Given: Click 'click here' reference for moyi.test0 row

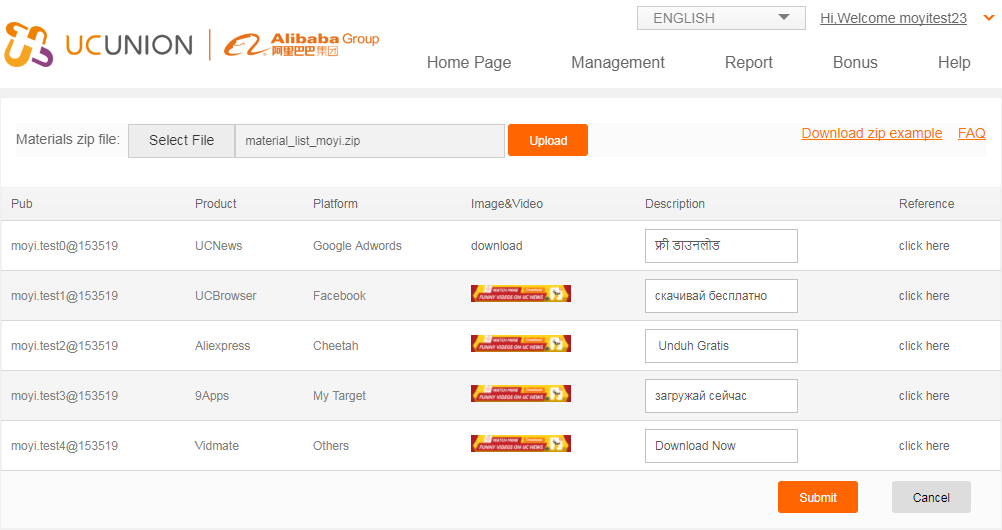Looking at the screenshot, I should coord(924,246).
